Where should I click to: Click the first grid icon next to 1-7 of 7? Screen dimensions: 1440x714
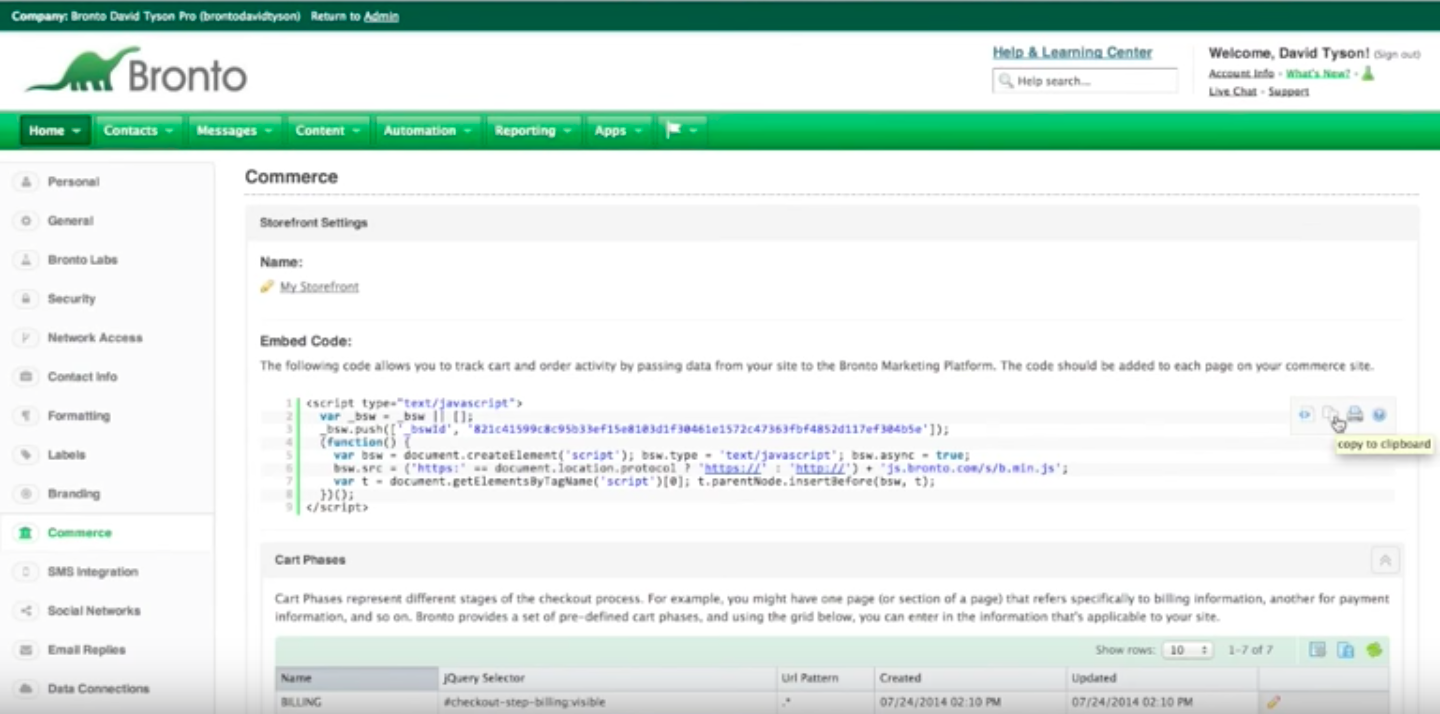coord(1317,650)
